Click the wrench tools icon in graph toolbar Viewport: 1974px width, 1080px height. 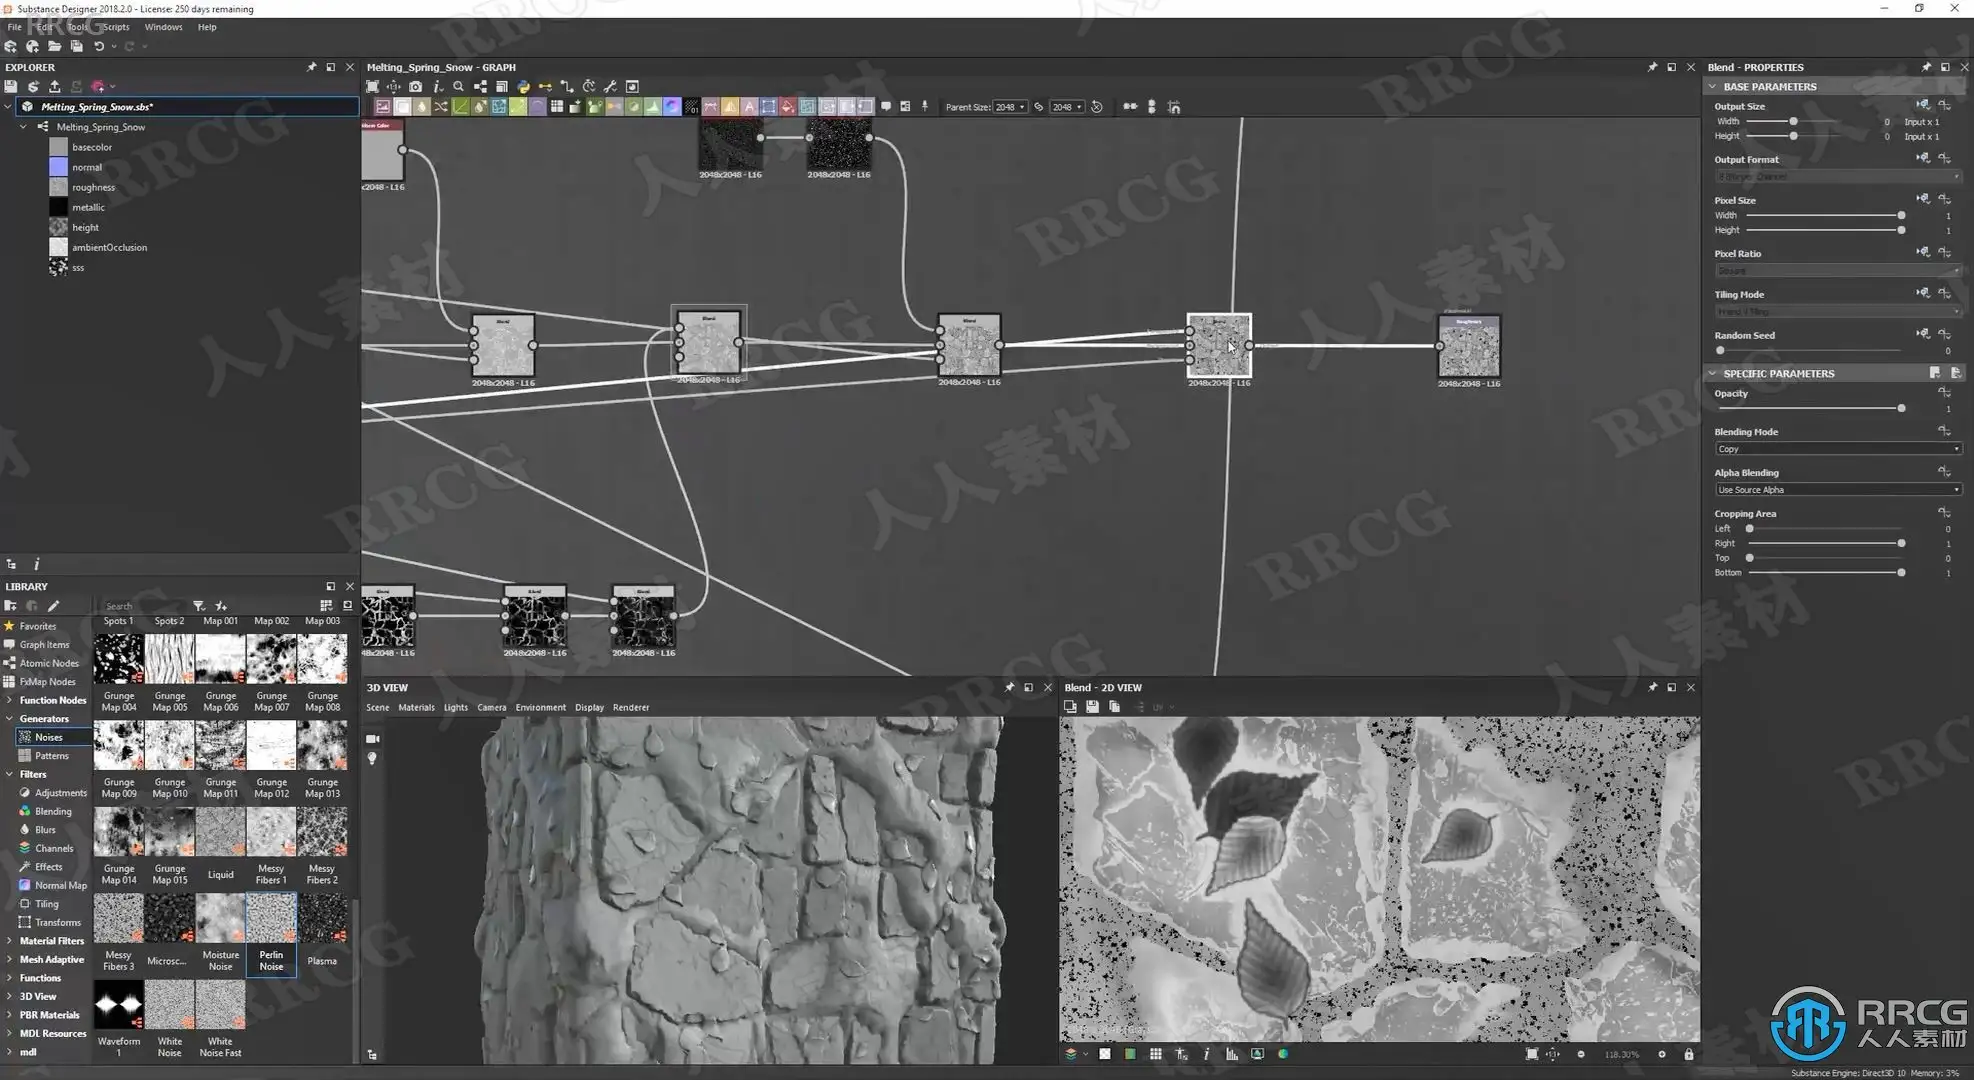(x=610, y=87)
